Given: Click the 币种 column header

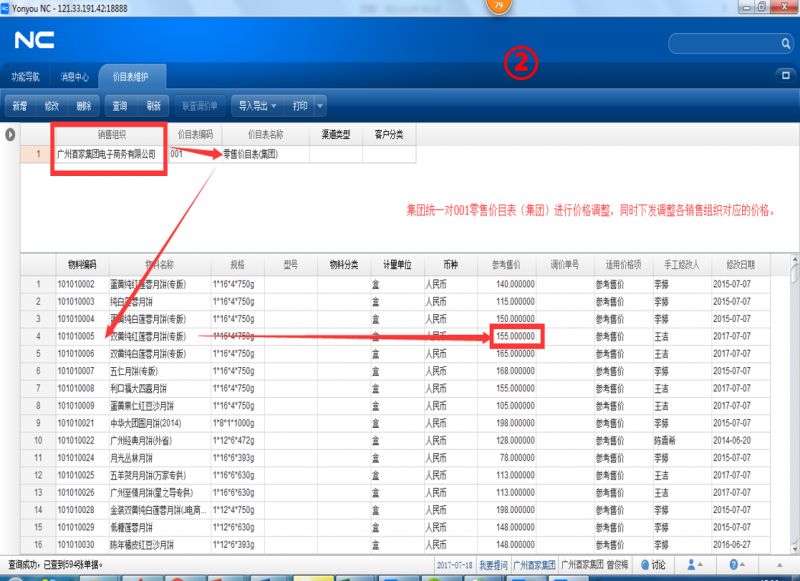Looking at the screenshot, I should point(450,265).
